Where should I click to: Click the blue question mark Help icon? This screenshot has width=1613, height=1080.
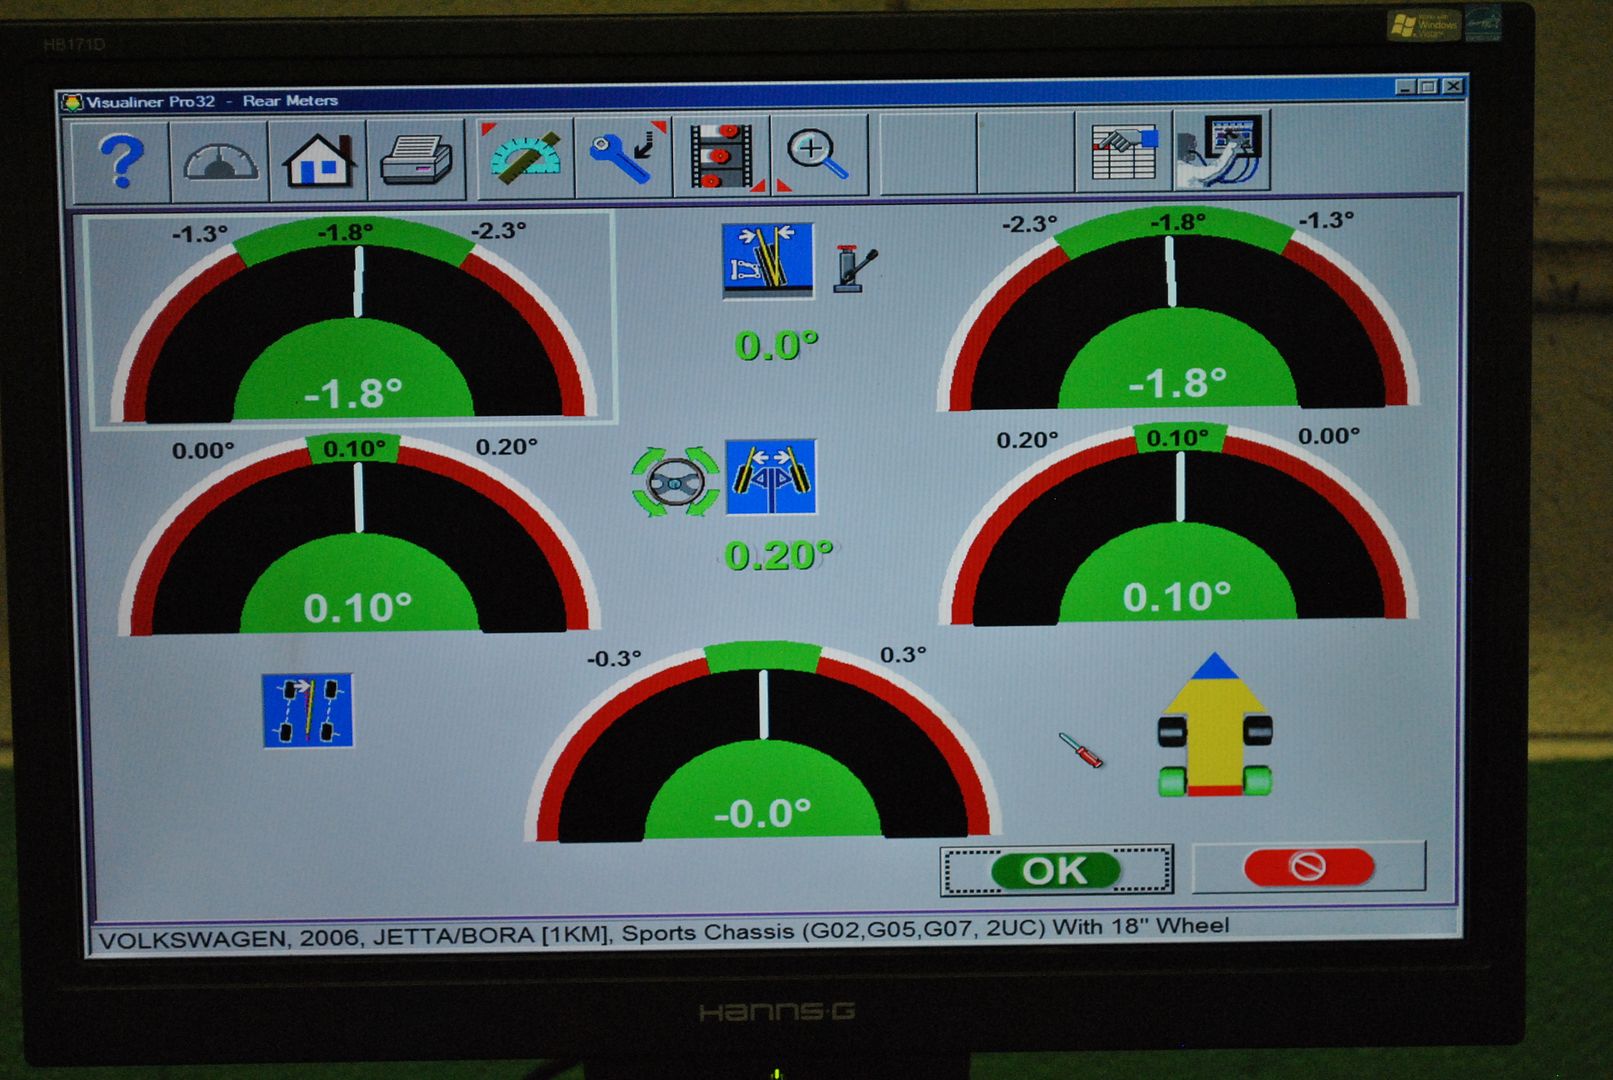click(x=121, y=160)
